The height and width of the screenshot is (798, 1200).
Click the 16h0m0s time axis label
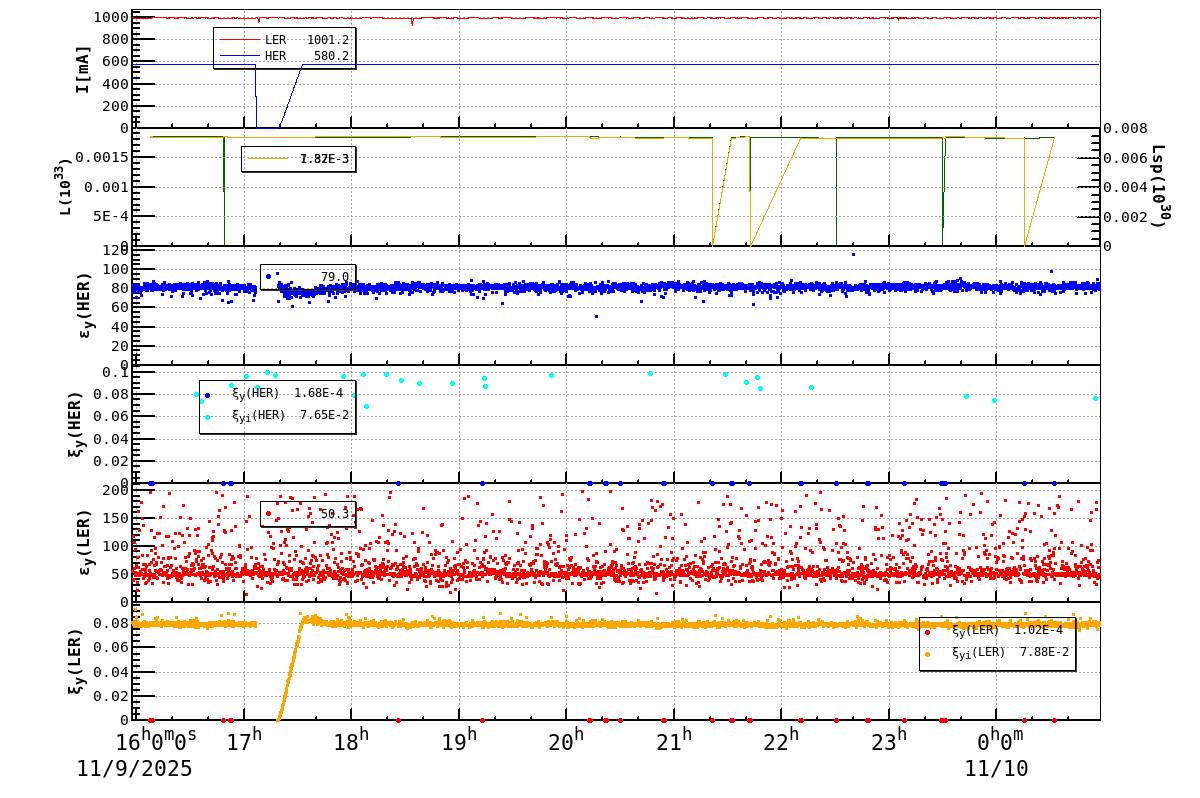pos(157,742)
